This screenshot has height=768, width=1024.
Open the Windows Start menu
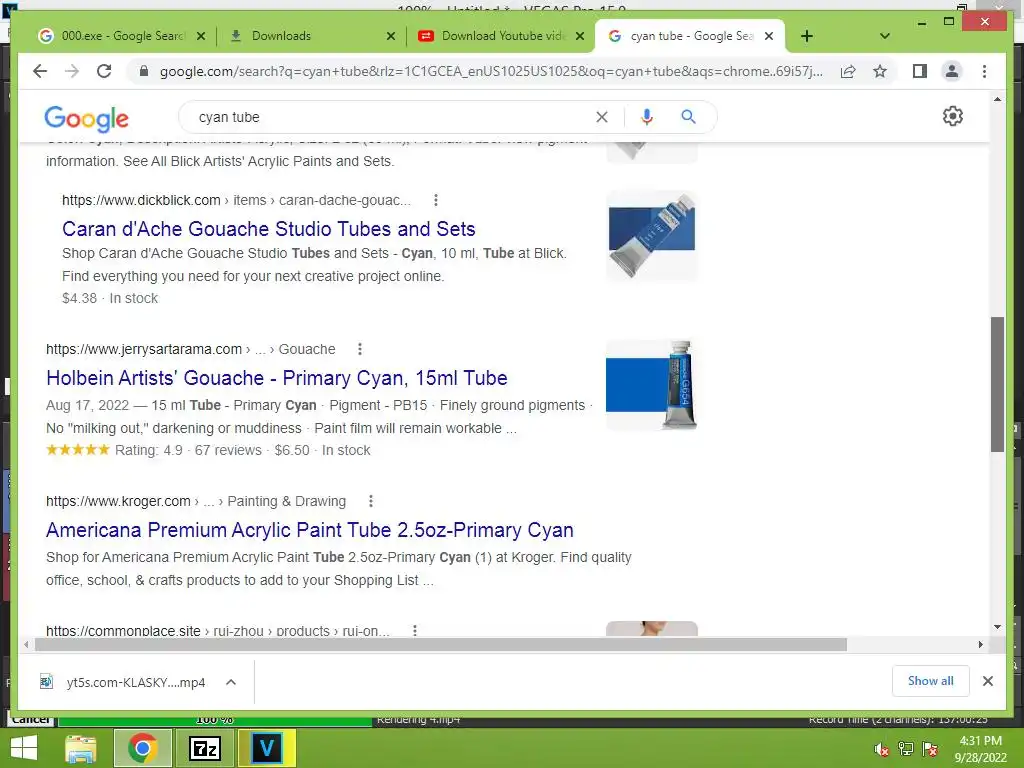click(25, 748)
